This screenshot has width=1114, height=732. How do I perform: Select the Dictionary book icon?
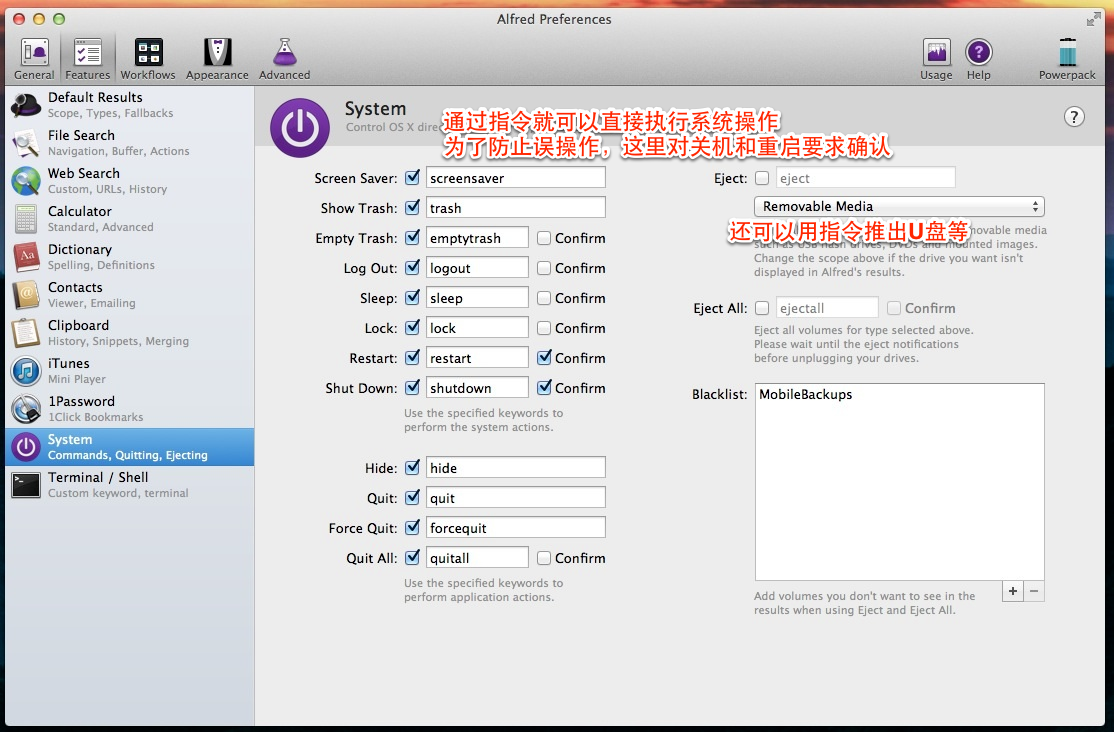(x=26, y=257)
